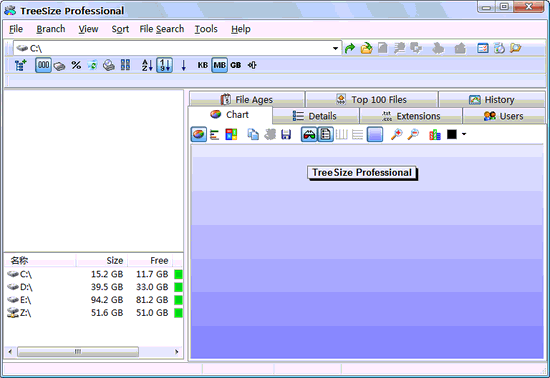Open the View menu
Image resolution: width=550 pixels, height=378 pixels.
(88, 29)
